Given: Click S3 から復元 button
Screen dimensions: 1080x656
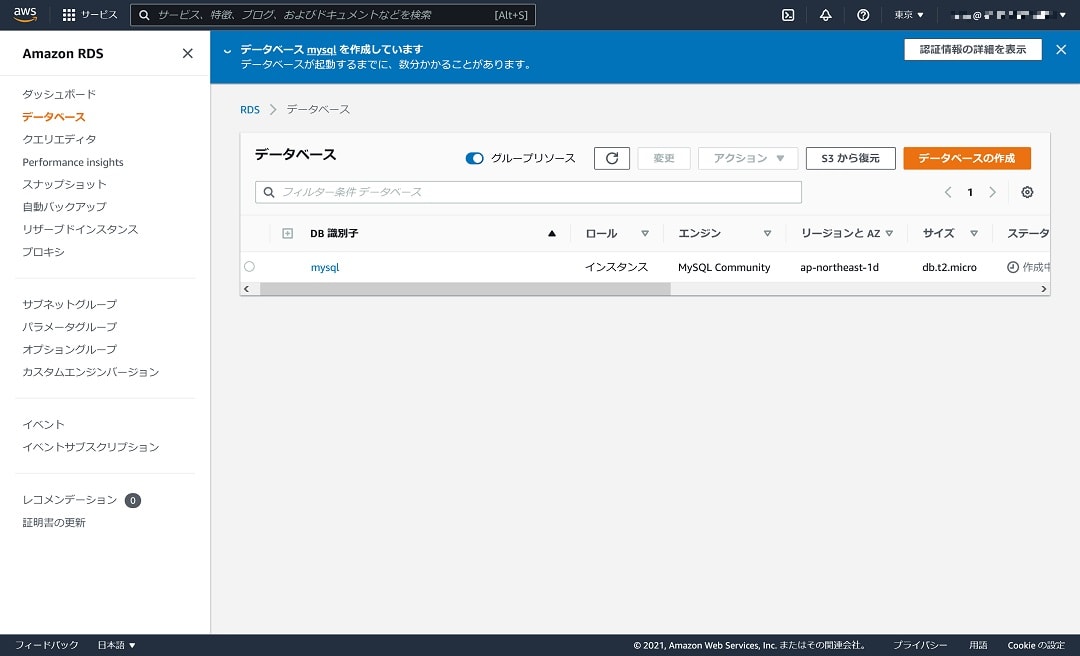Looking at the screenshot, I should pyautogui.click(x=850, y=158).
